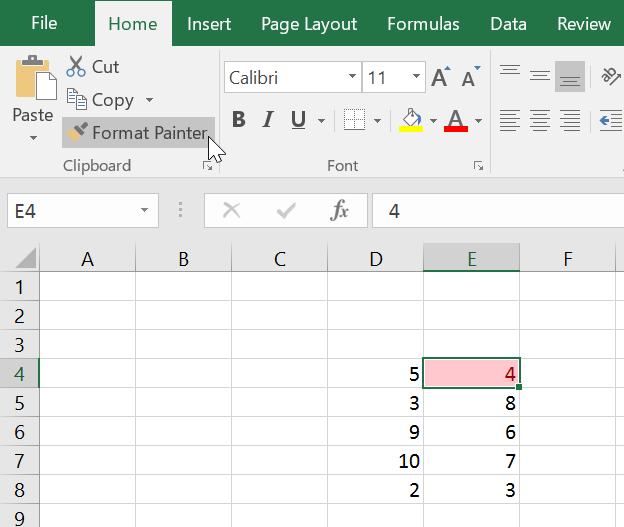Open the fill color palette dropdown
Image resolution: width=624 pixels, height=527 pixels.
pos(434,120)
